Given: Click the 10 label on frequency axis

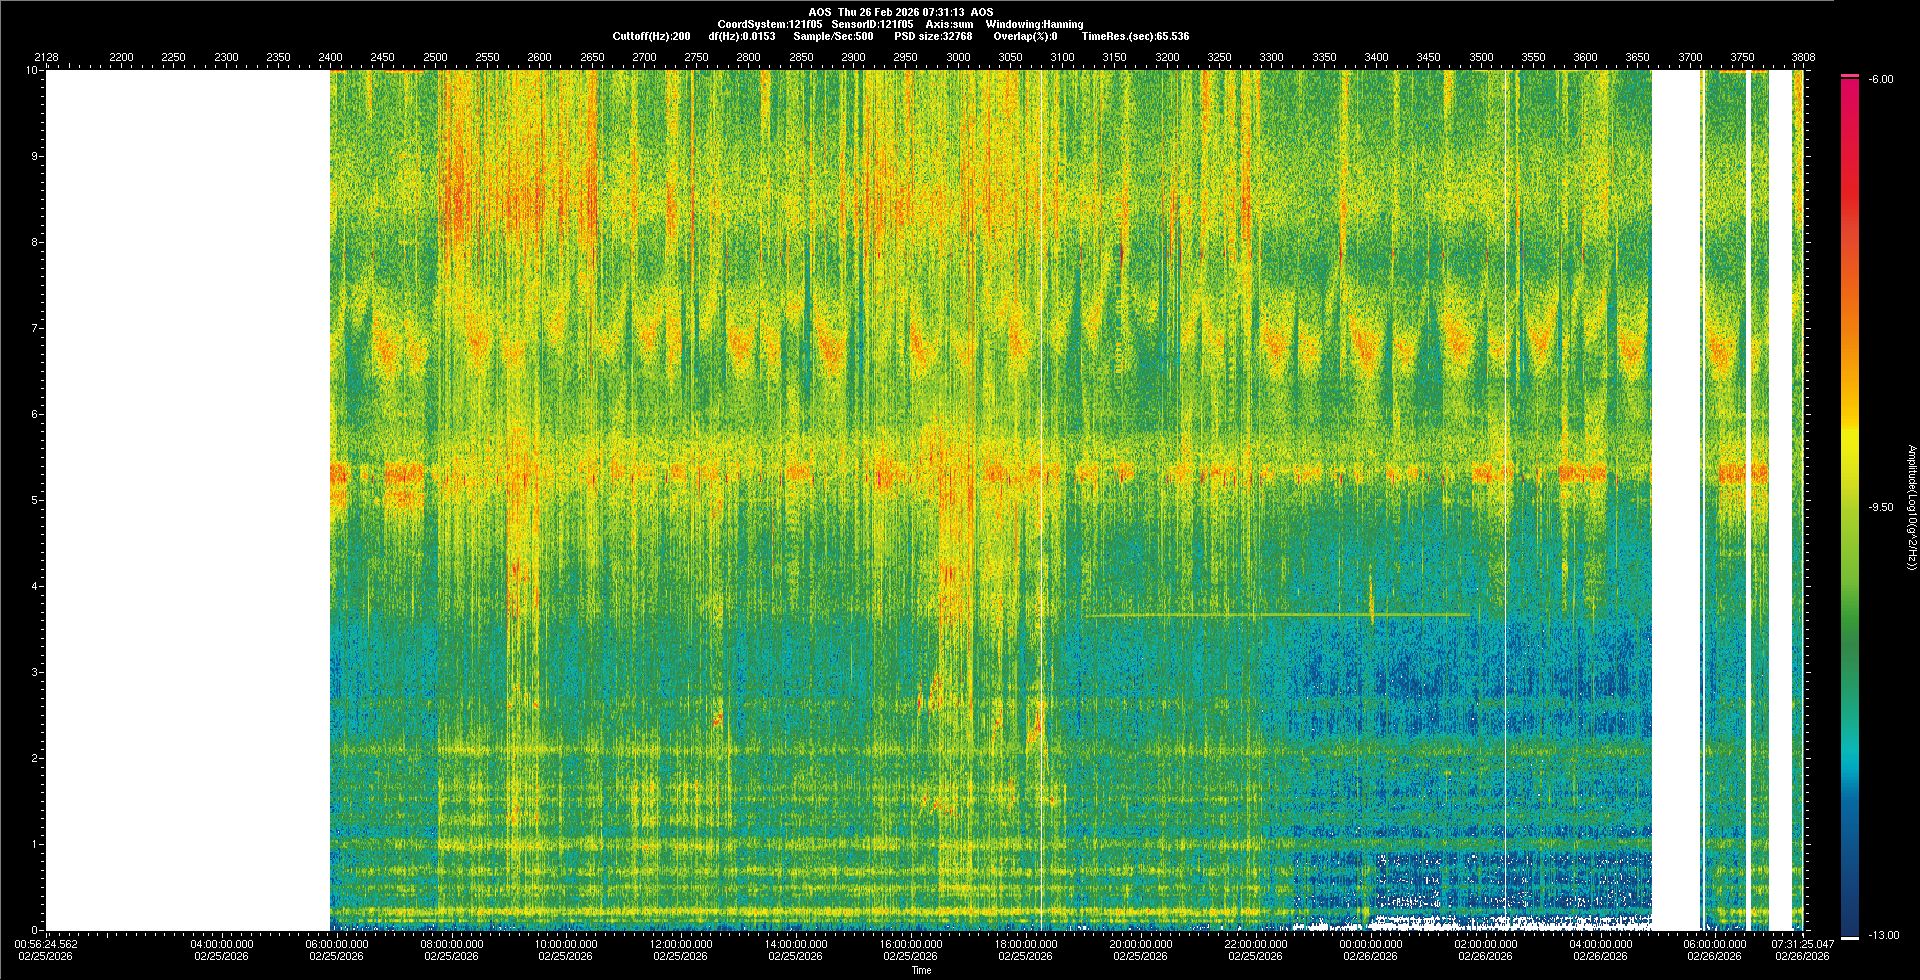Looking at the screenshot, I should pos(31,71).
